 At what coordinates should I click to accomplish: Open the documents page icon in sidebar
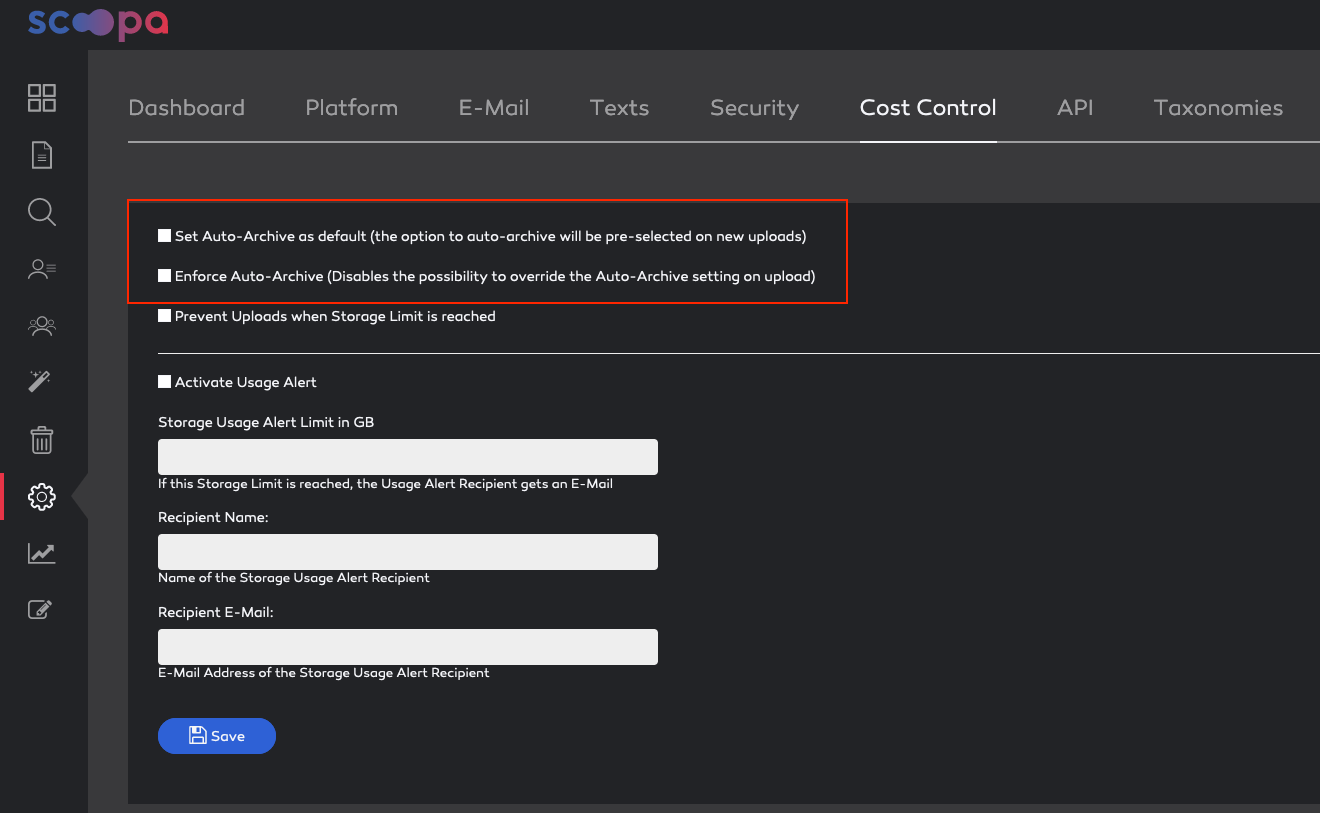tap(42, 155)
